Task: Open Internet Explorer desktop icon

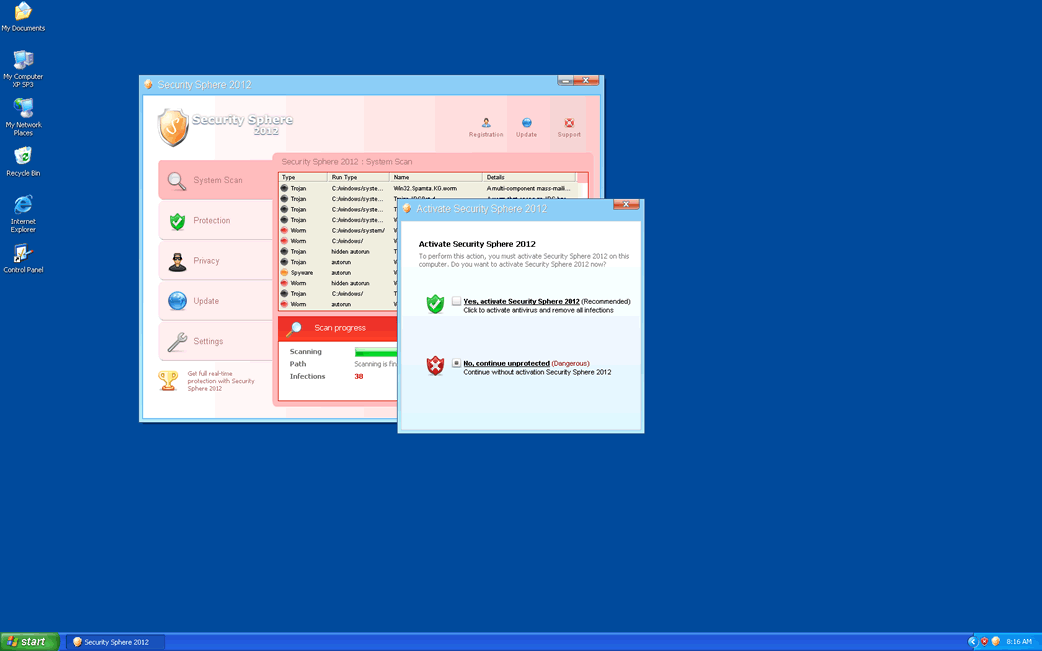Action: tap(23, 206)
